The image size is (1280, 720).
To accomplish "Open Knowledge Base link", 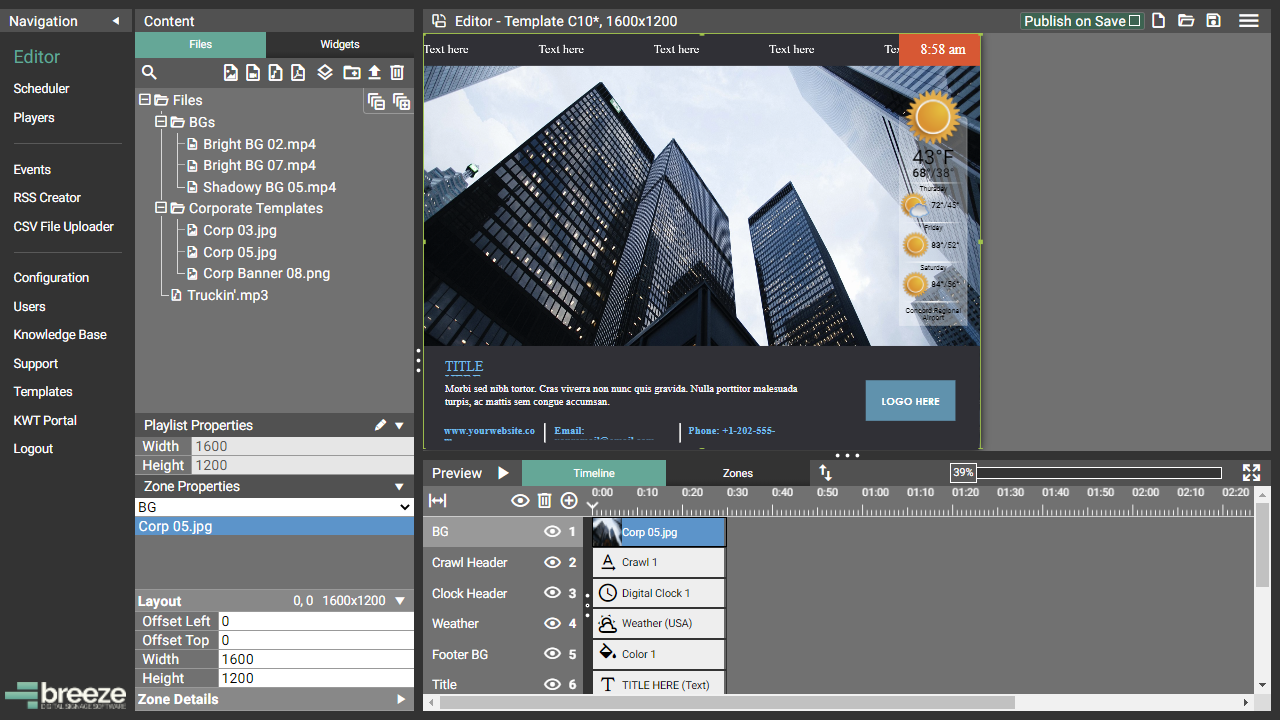I will (x=60, y=335).
